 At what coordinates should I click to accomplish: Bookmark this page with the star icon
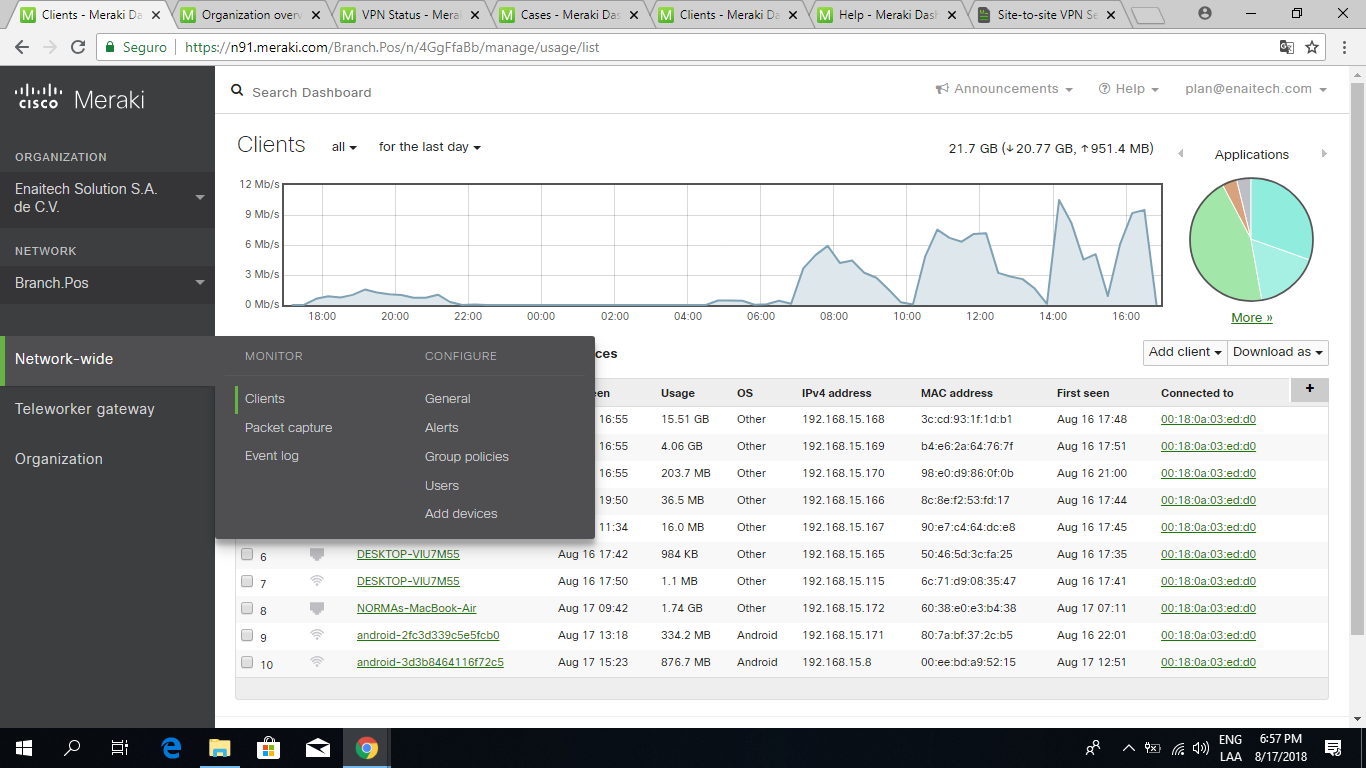coord(1312,47)
